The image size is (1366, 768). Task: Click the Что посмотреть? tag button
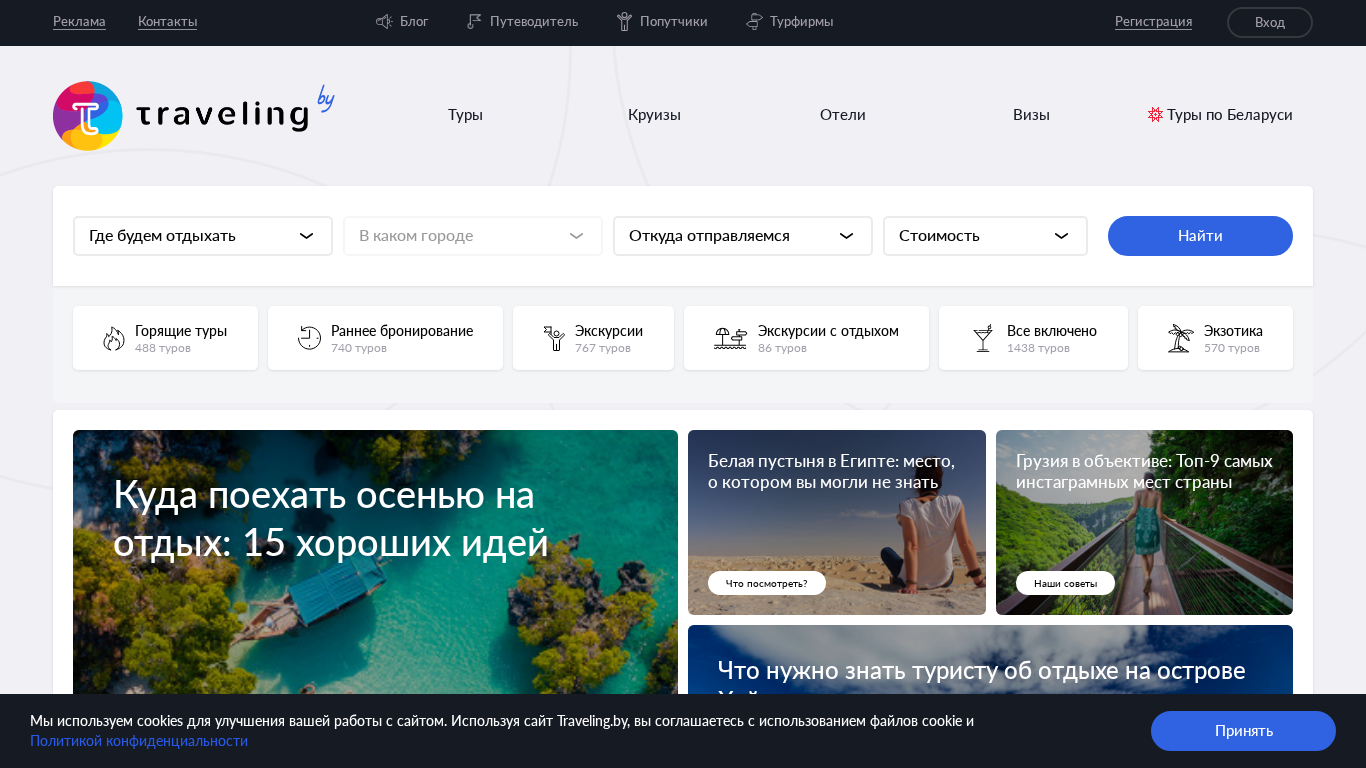767,583
